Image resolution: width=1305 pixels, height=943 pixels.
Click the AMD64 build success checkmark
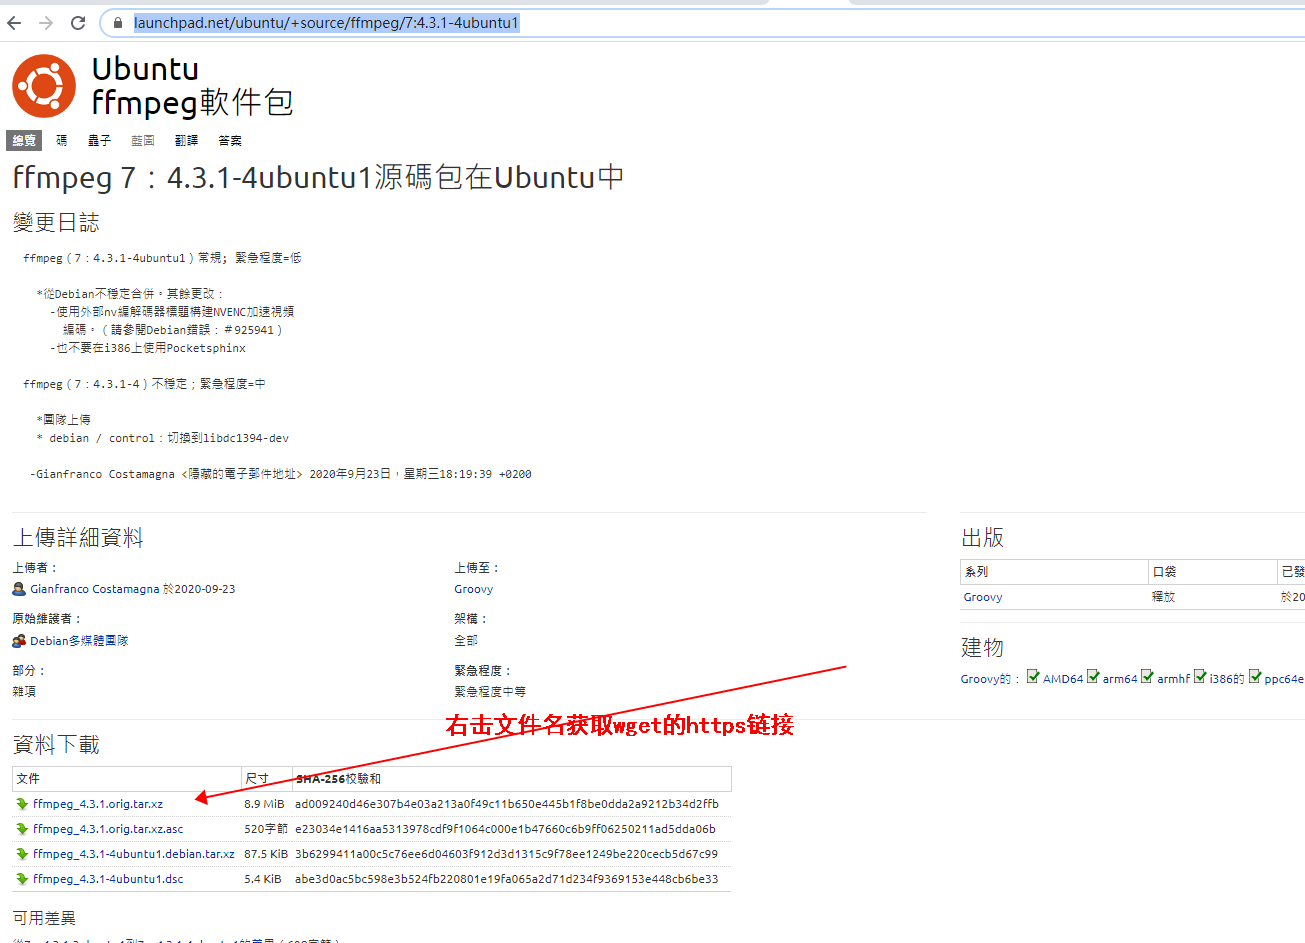coord(1032,677)
